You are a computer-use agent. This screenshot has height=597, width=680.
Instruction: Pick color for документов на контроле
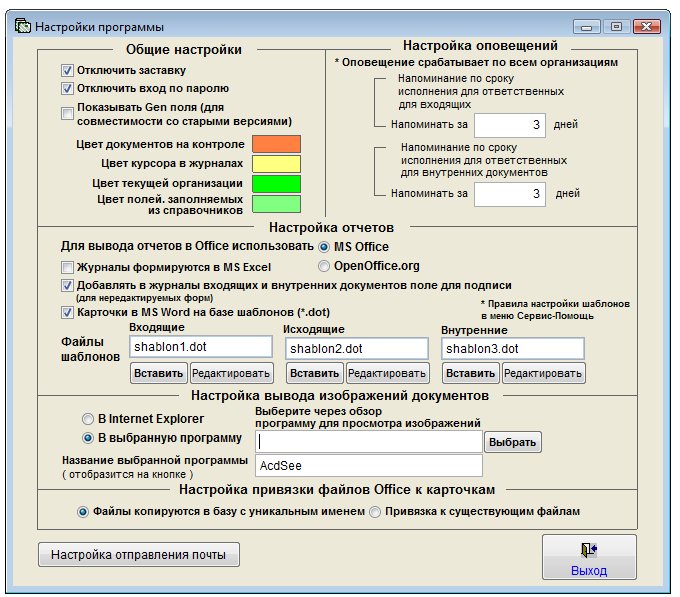click(277, 144)
